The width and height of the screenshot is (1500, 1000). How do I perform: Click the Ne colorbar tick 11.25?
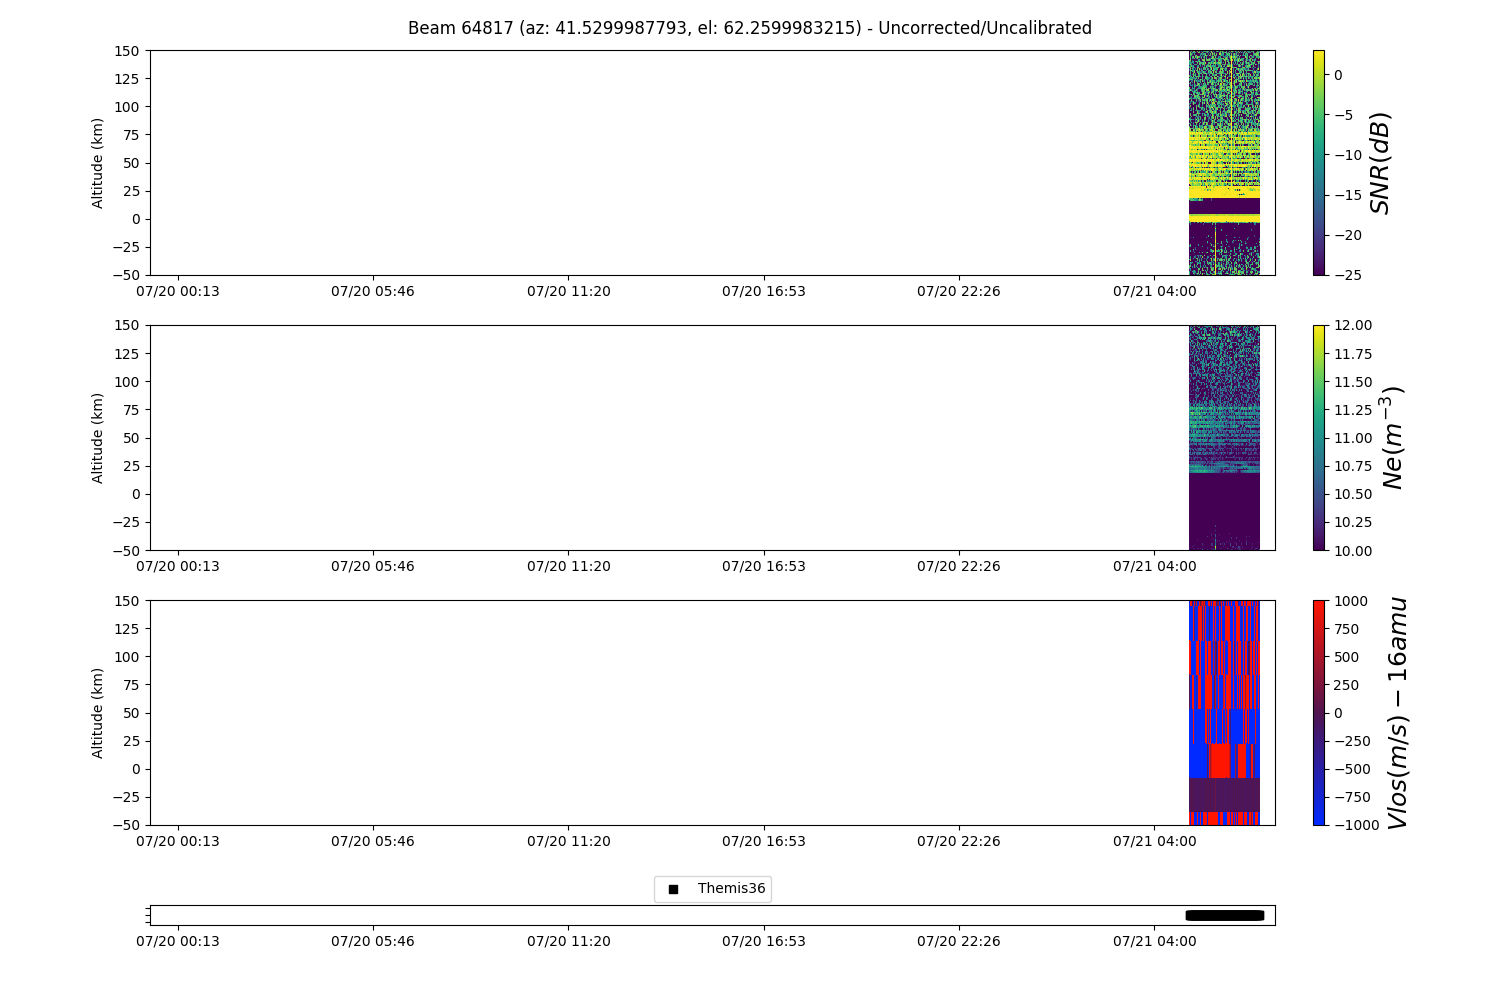pos(1352,409)
